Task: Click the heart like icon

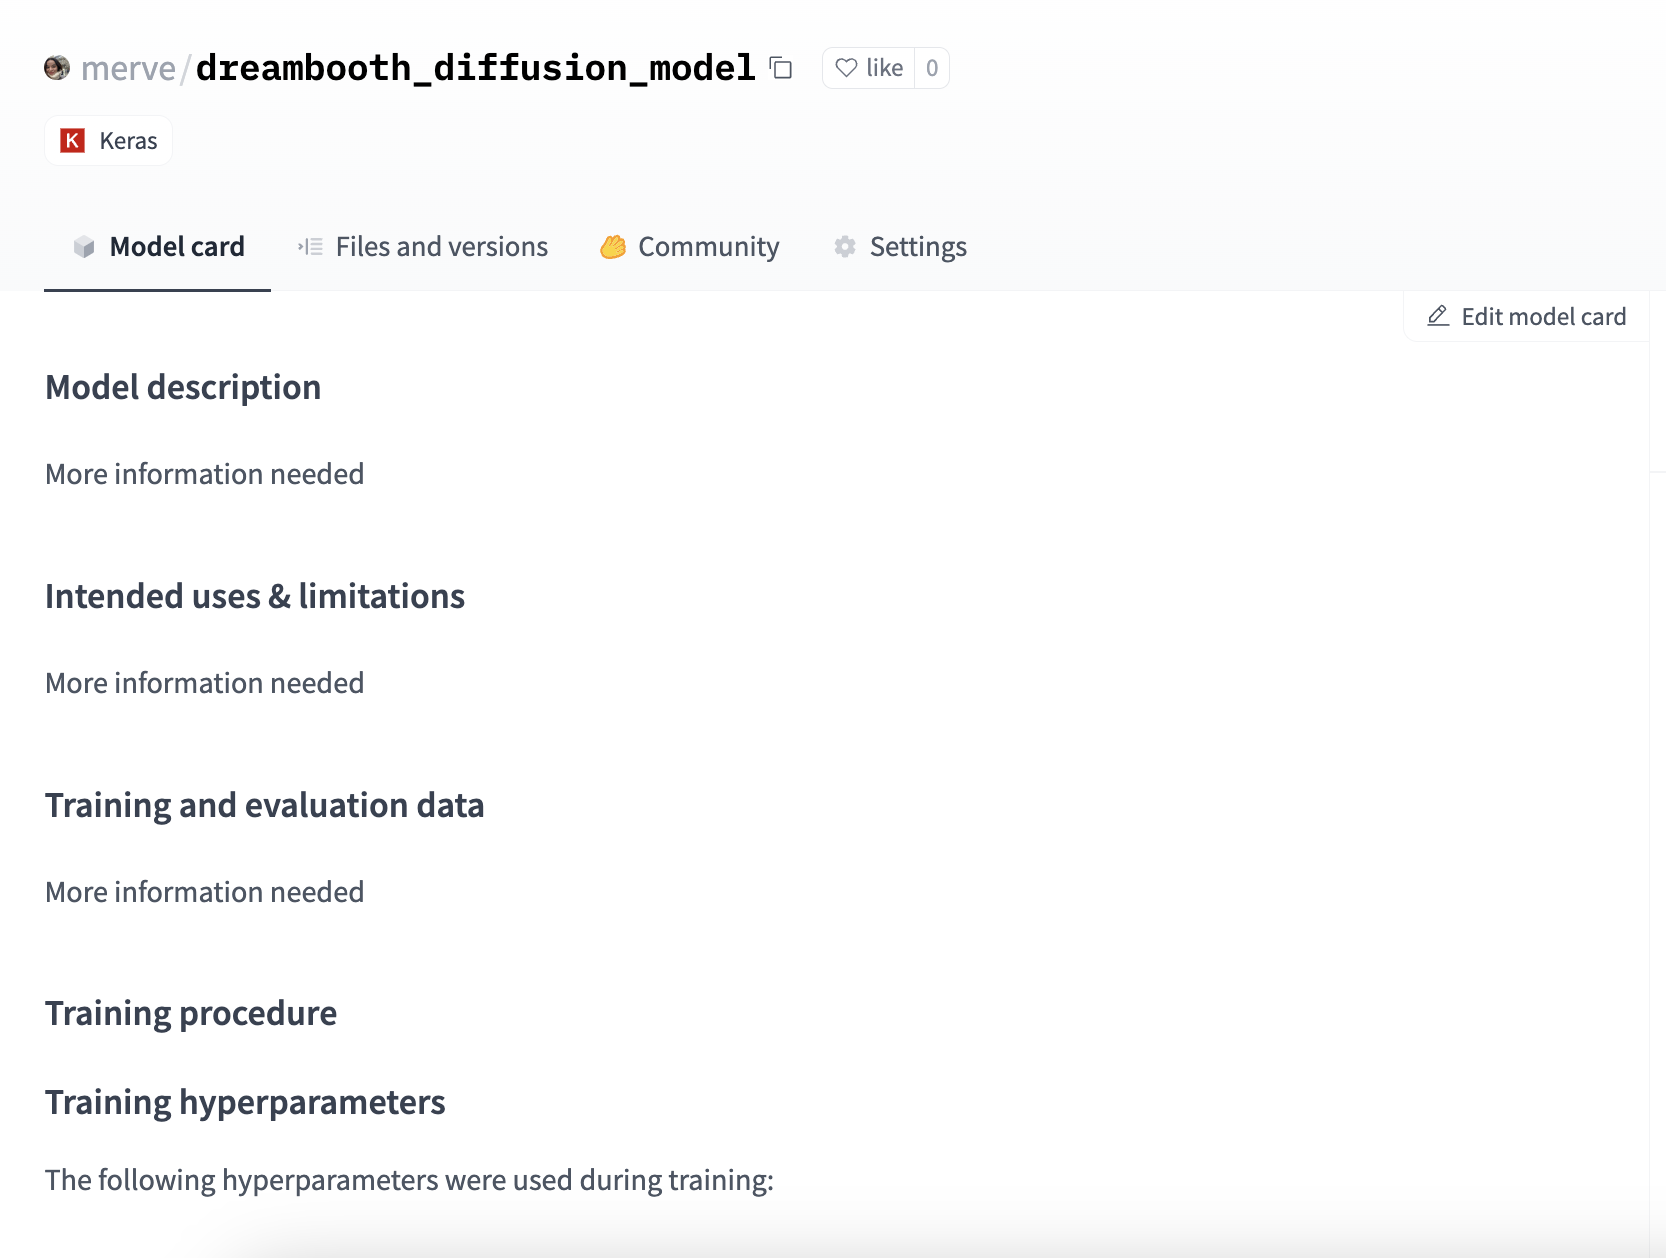Action: (847, 68)
